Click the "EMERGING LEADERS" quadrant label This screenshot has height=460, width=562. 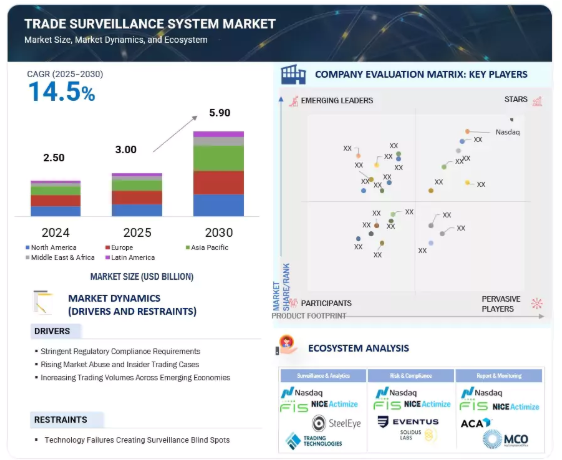coord(337,100)
